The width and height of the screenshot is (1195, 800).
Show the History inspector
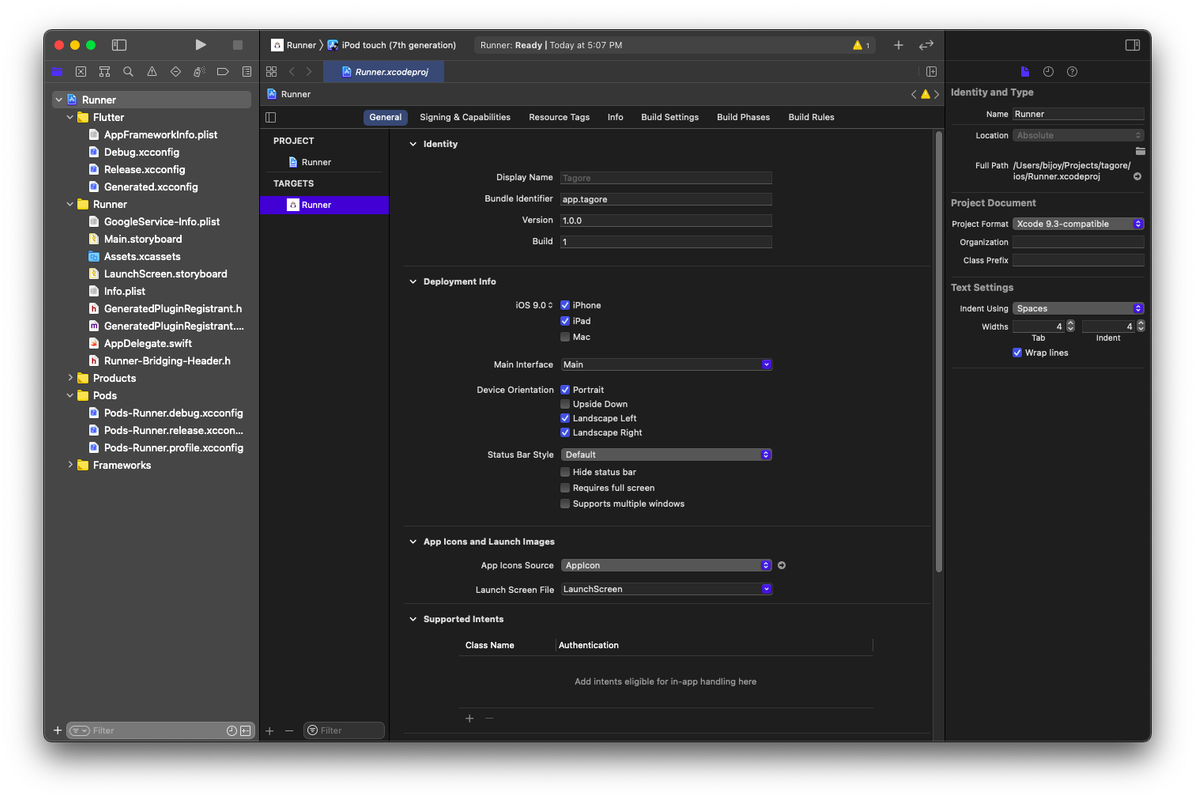click(x=1049, y=72)
